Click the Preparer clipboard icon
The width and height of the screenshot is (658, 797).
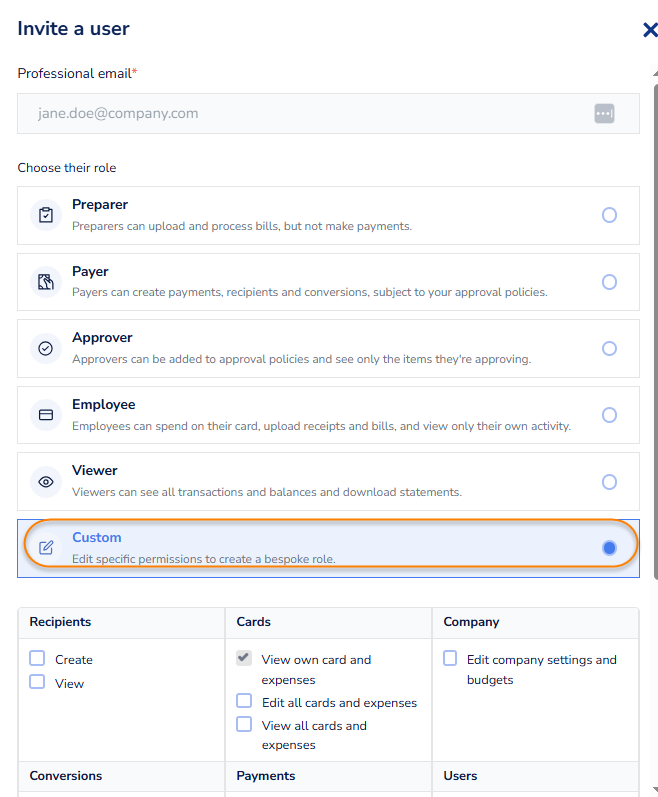[46, 215]
